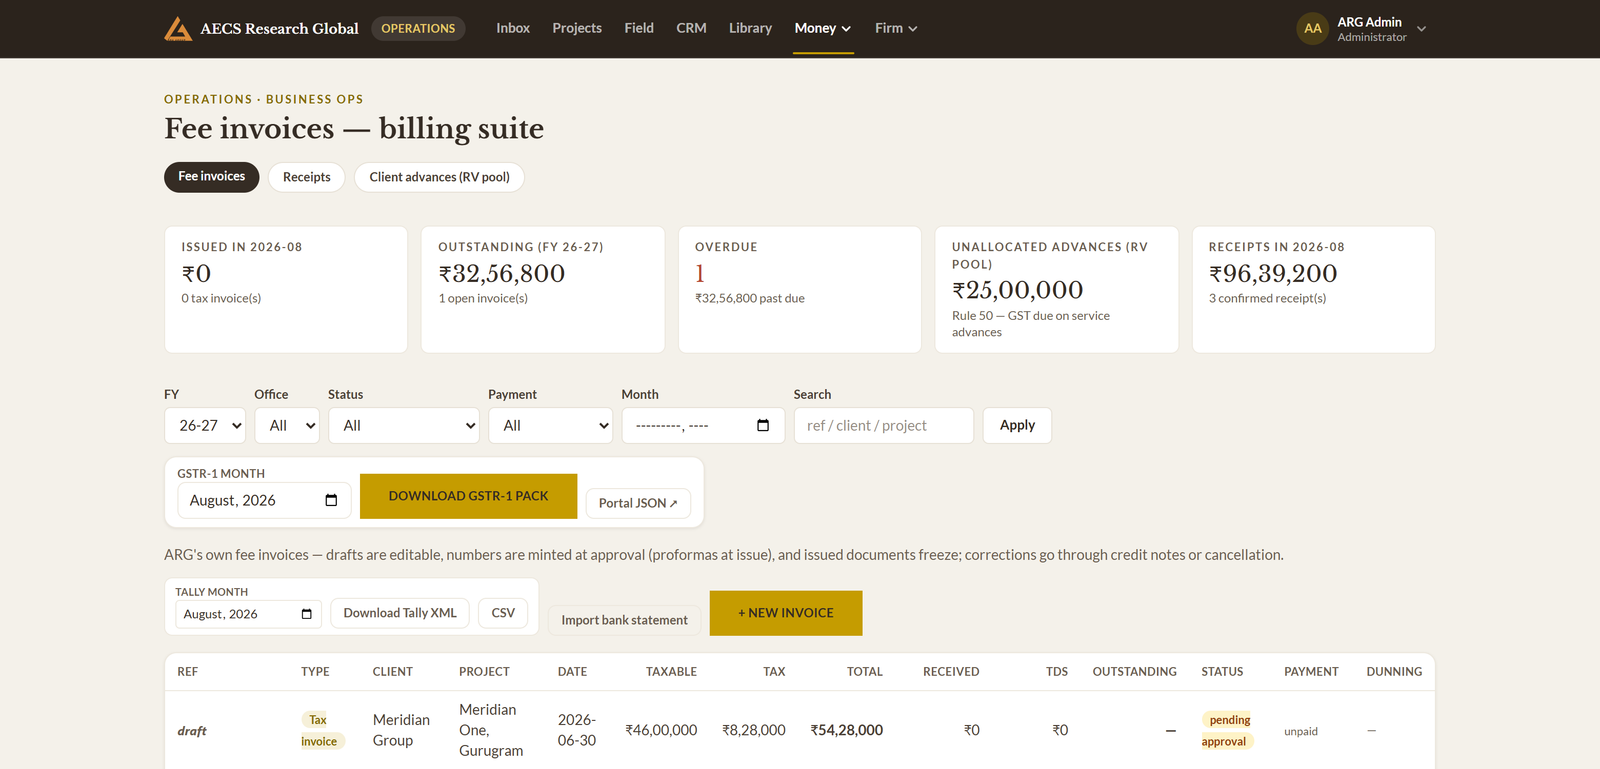Focus the ref / client / project search field

tap(884, 426)
